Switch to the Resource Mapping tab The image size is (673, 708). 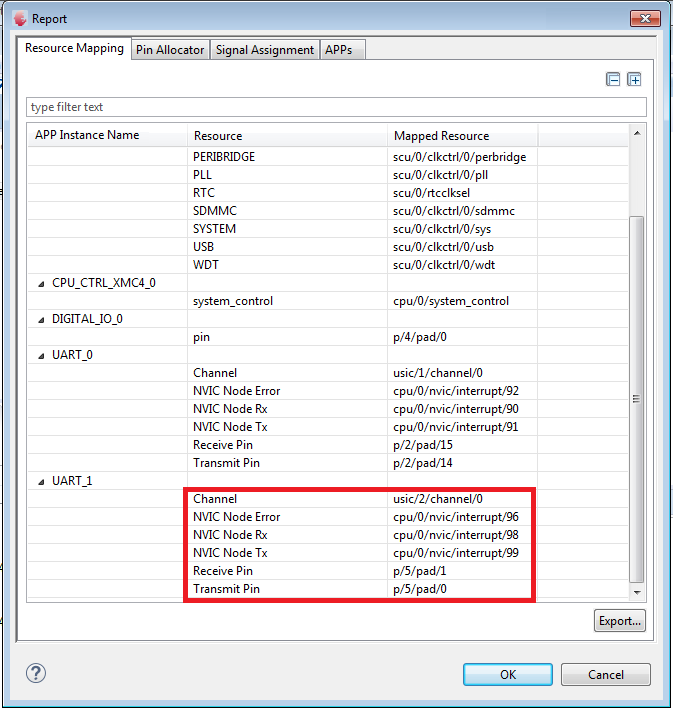click(x=74, y=48)
